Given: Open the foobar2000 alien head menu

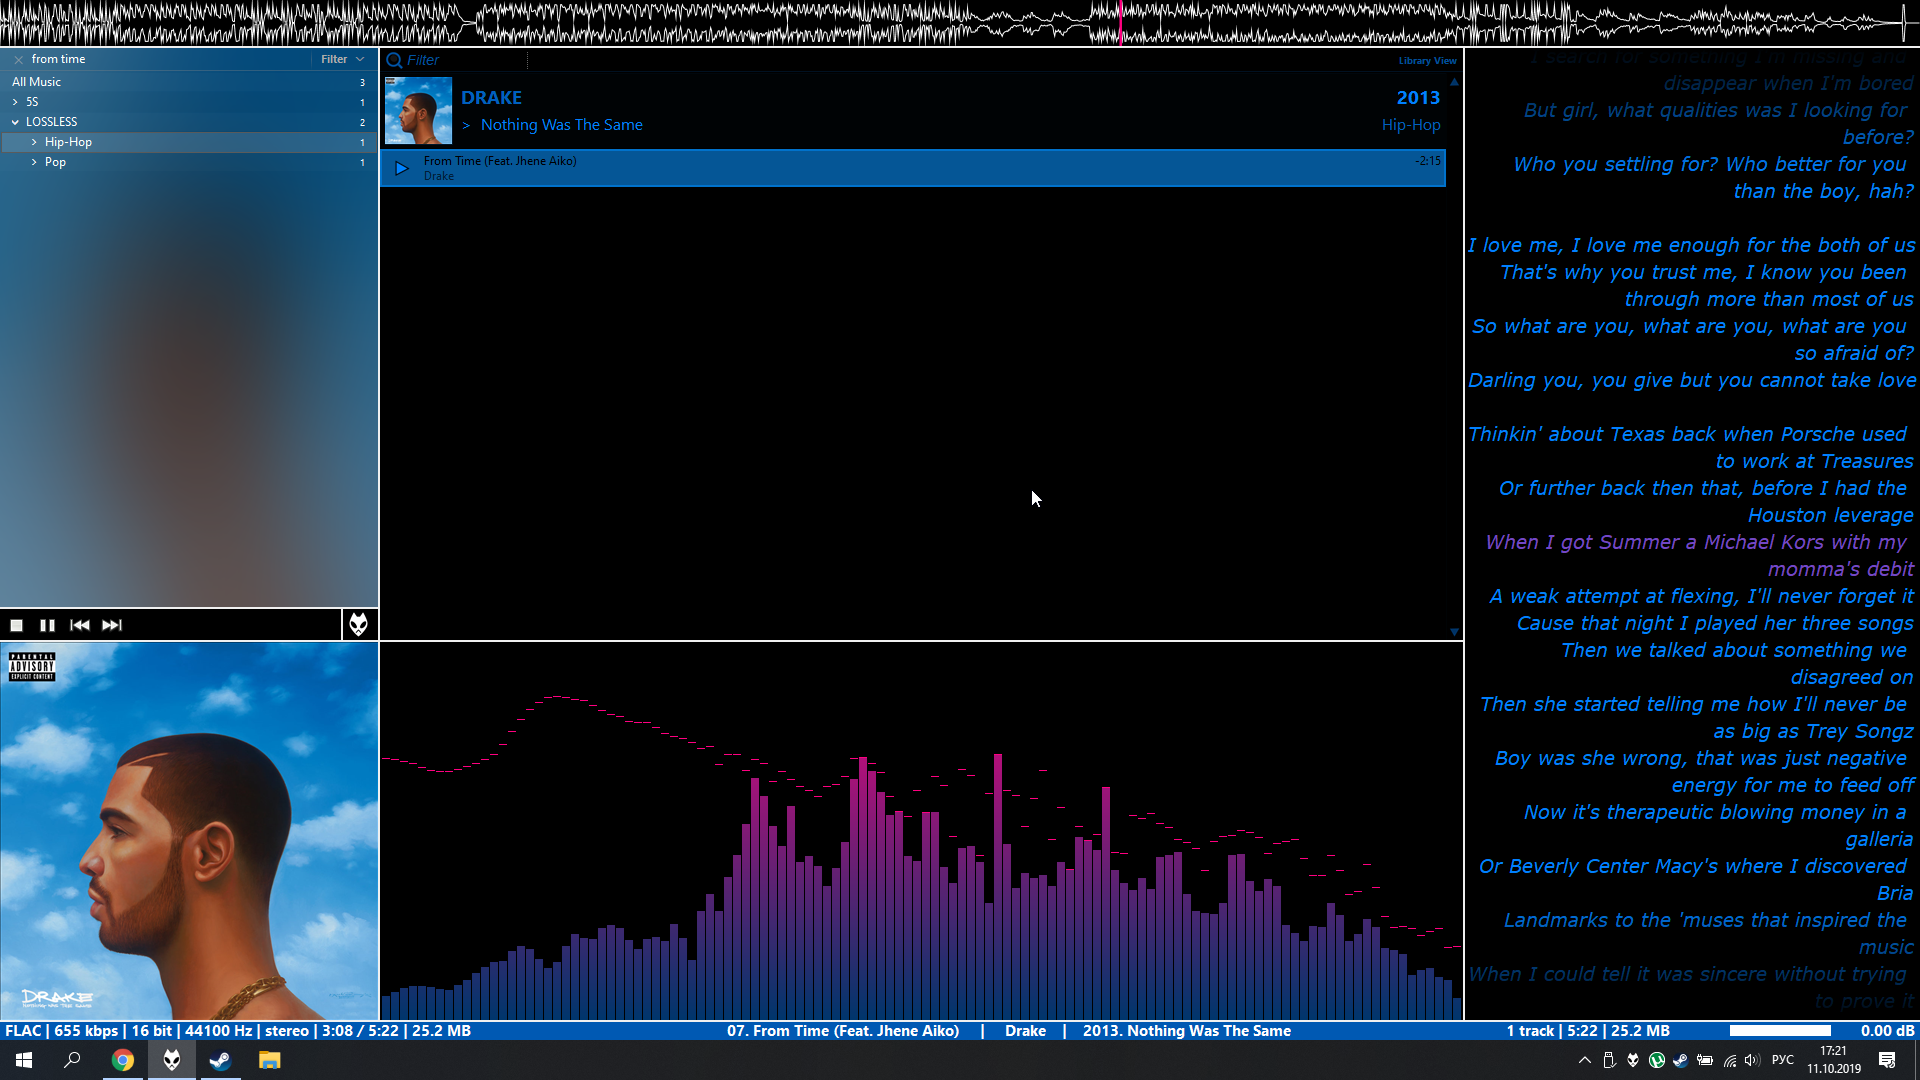Looking at the screenshot, I should click(358, 625).
